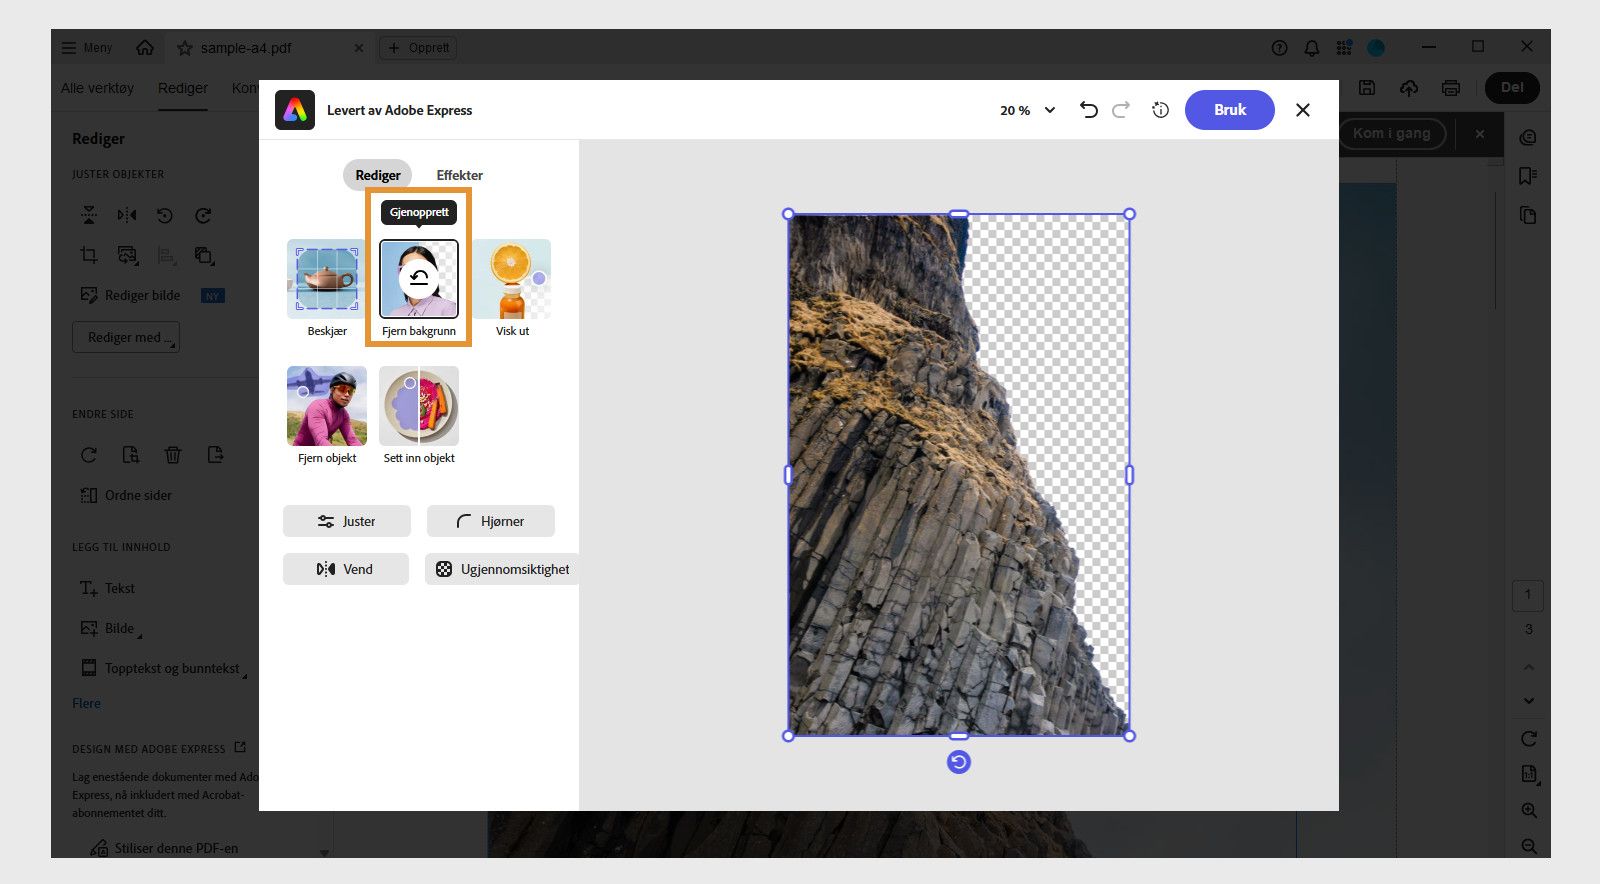Dismiss the Kom i gang banner
This screenshot has height=884, width=1600.
(x=1480, y=134)
